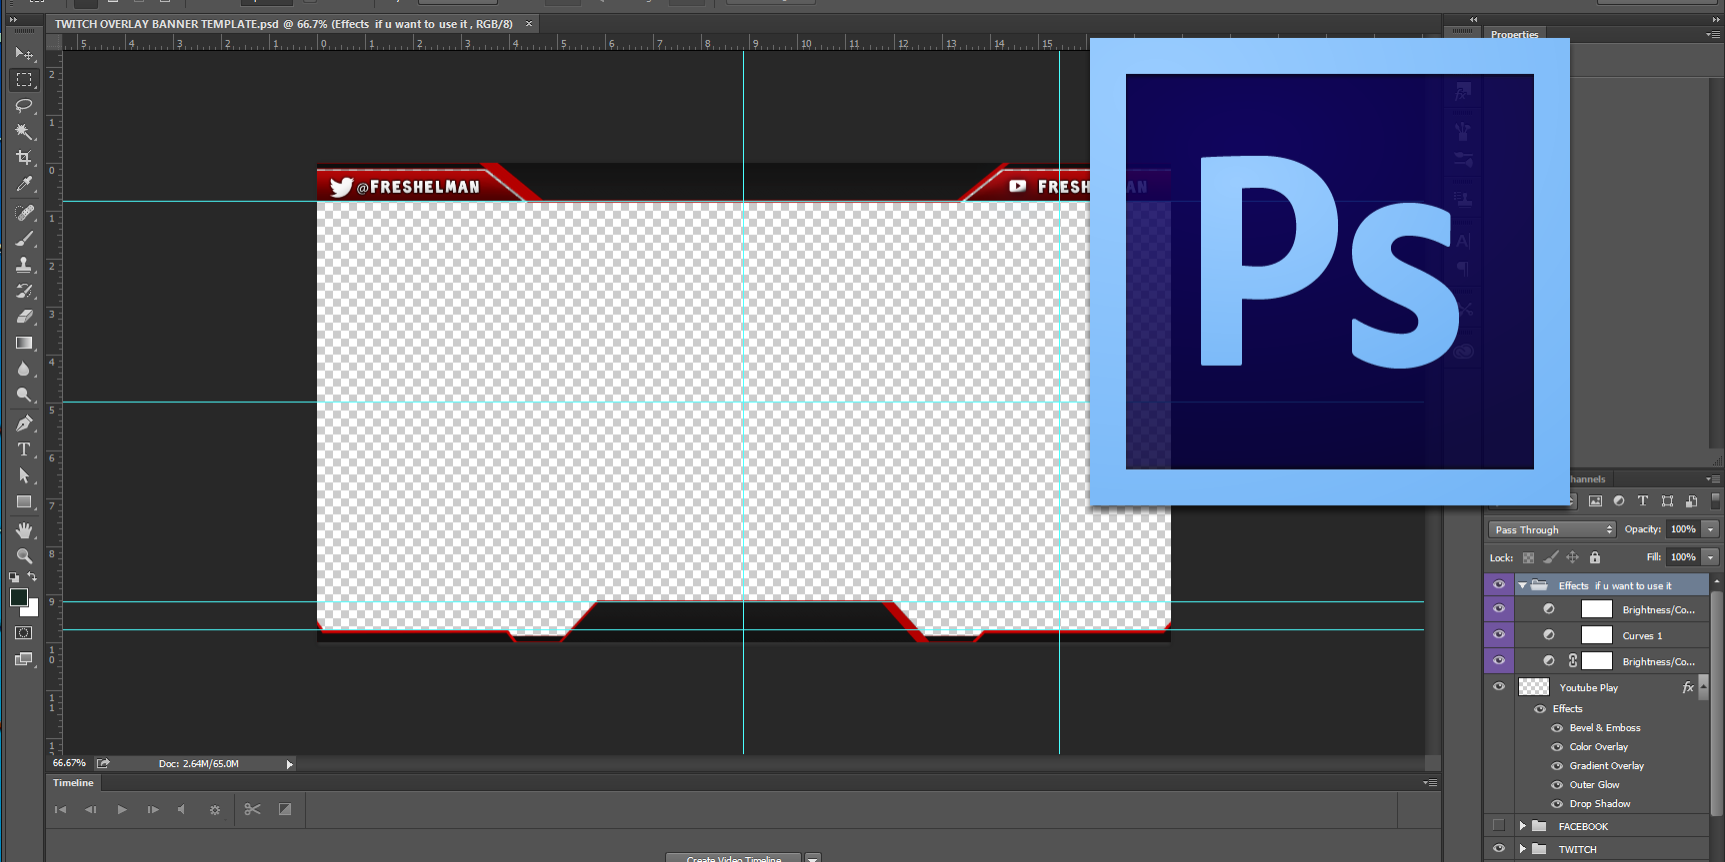This screenshot has width=1725, height=862.
Task: Filter layers by pixel layers icon
Action: pos(1595,501)
